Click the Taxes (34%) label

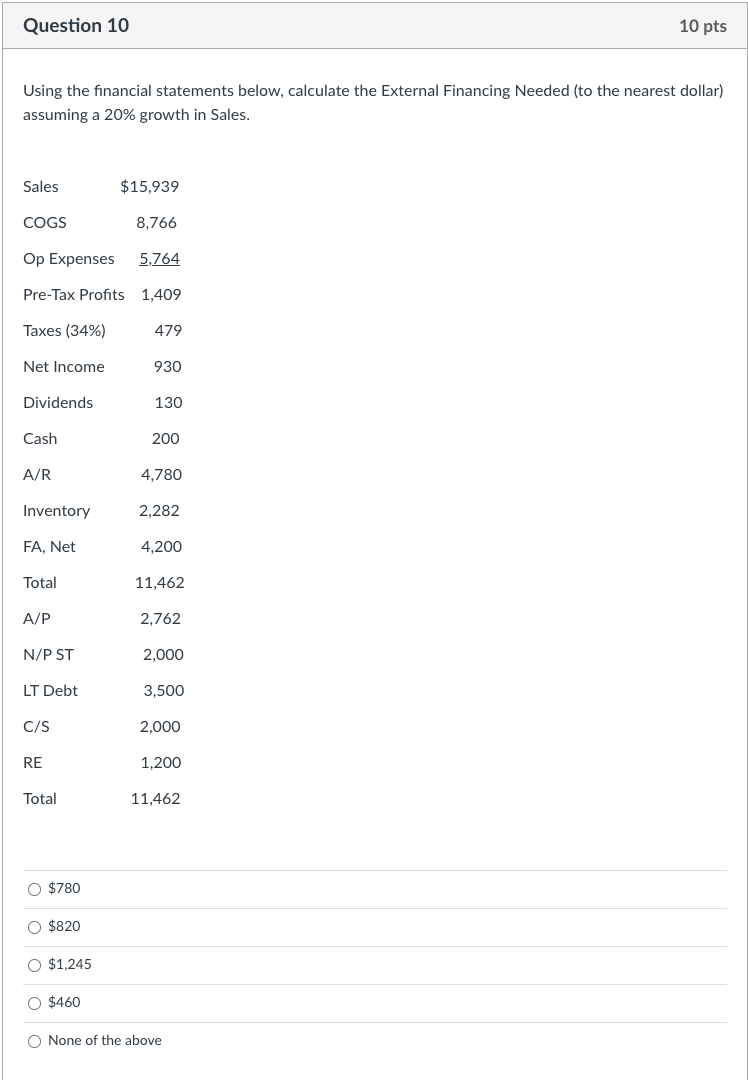[x=64, y=331]
